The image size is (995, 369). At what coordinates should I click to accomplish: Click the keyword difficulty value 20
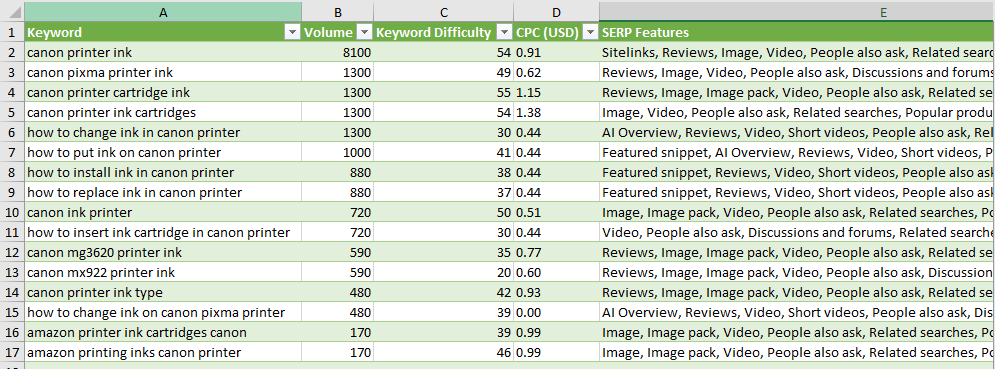click(444, 272)
